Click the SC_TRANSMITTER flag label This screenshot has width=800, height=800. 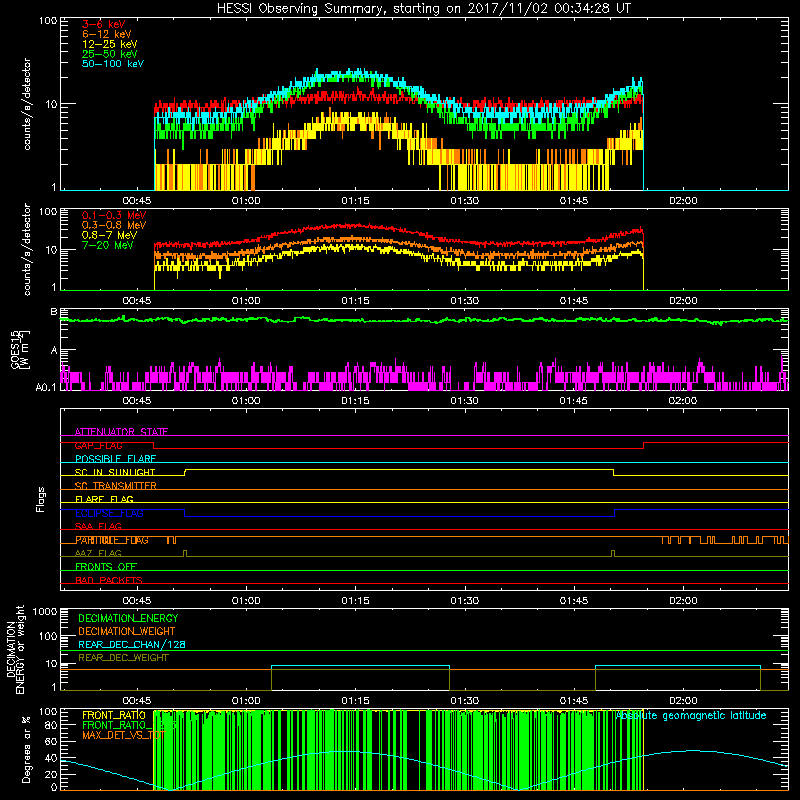(115, 486)
